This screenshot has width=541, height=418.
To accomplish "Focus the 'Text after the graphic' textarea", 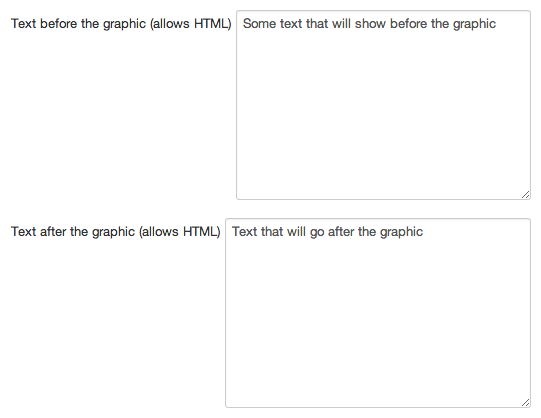I will [x=378, y=313].
